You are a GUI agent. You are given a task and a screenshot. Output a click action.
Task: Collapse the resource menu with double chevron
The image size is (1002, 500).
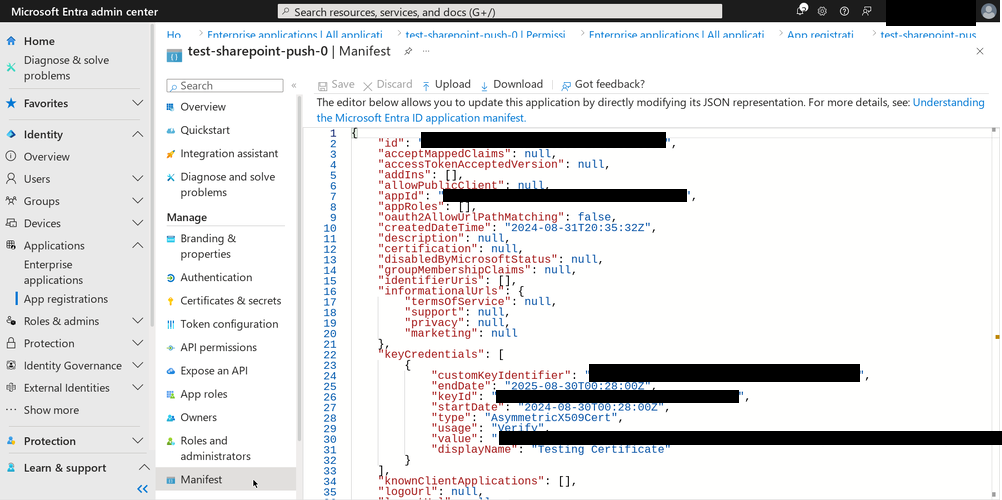tap(294, 85)
